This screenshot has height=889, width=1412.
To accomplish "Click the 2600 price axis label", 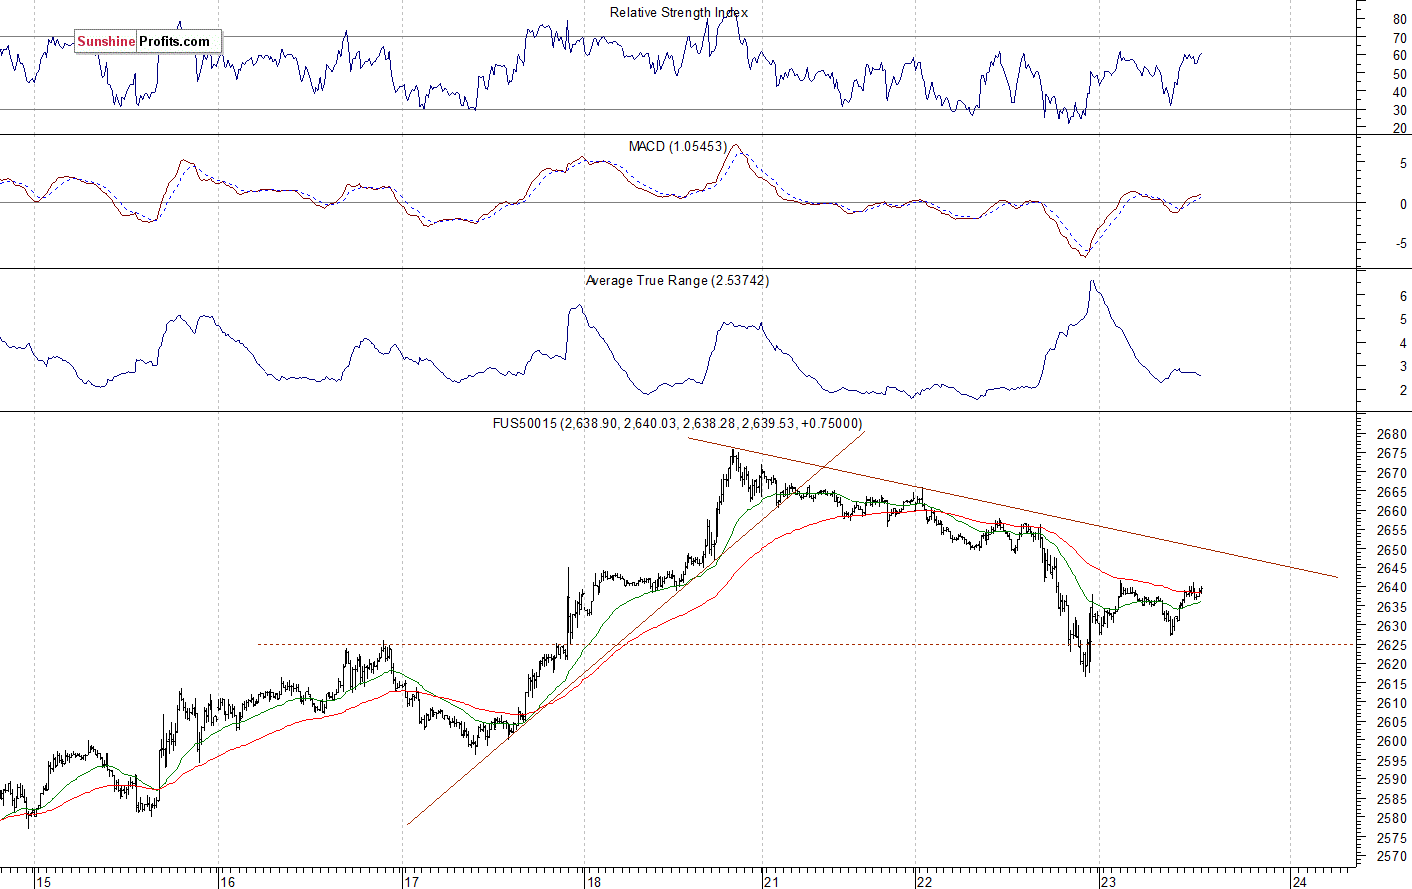I will (1392, 741).
